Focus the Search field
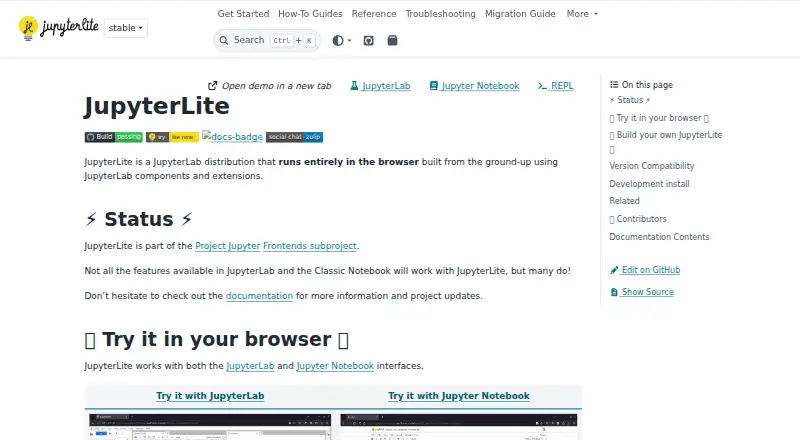Image resolution: width=800 pixels, height=440 pixels. point(267,40)
